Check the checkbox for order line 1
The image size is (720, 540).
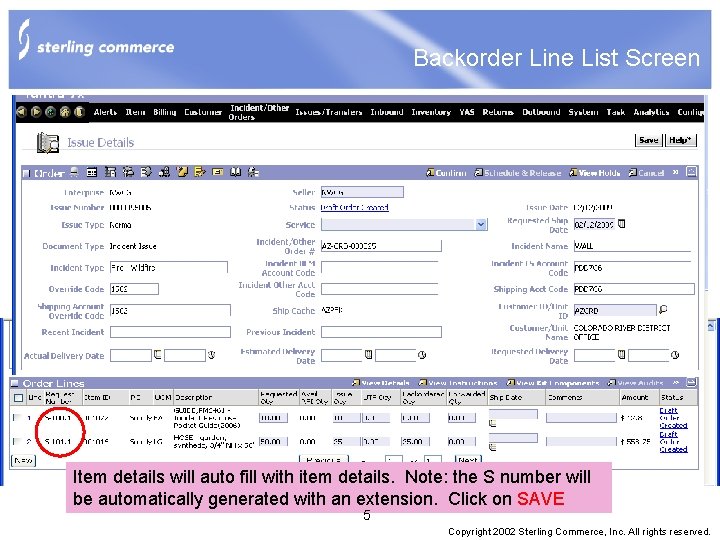[x=17, y=417]
